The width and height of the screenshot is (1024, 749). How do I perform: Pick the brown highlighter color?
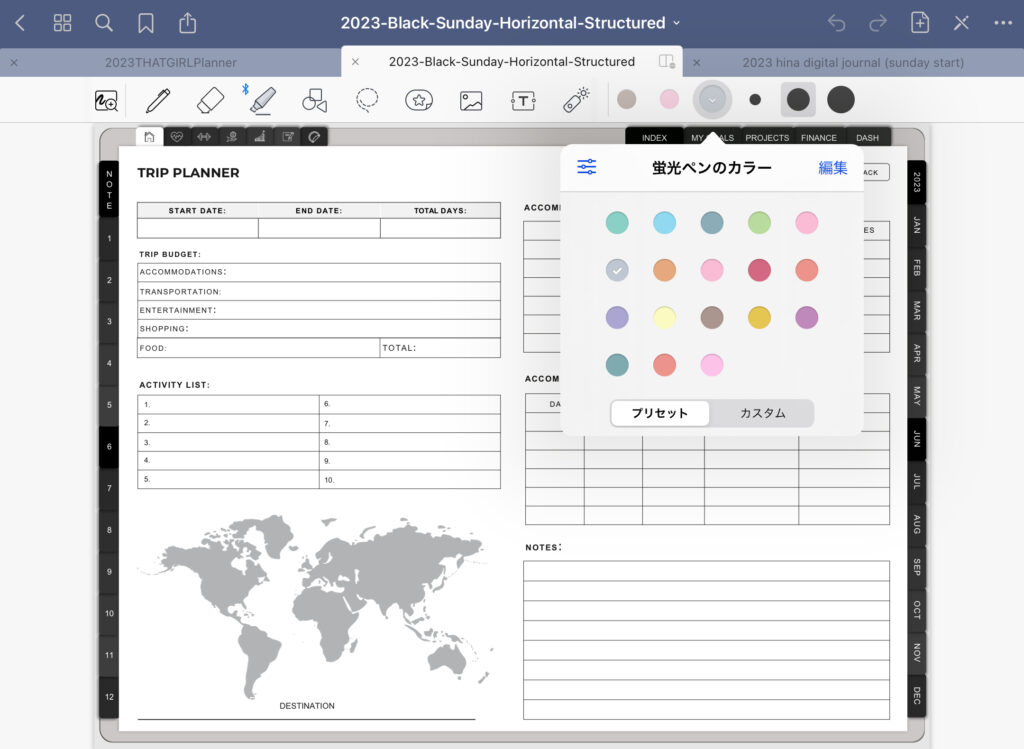click(x=712, y=317)
